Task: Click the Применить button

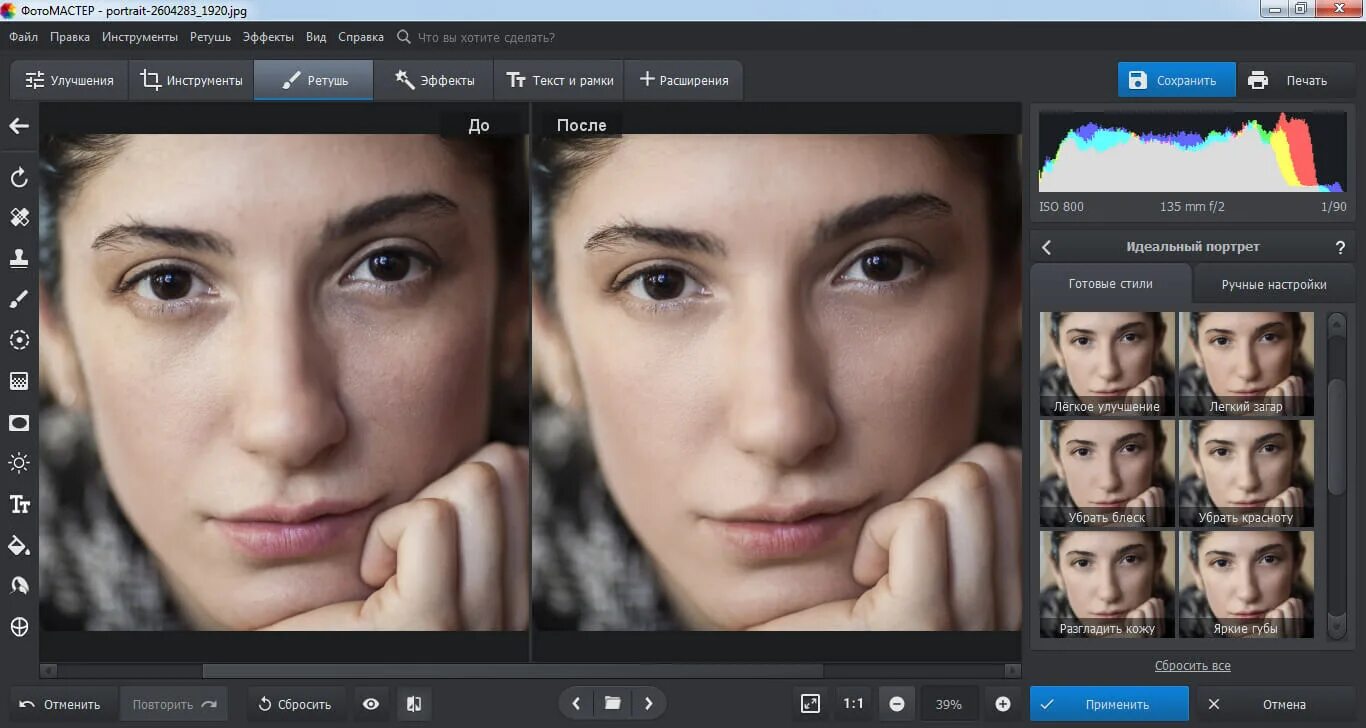Action: pyautogui.click(x=1110, y=704)
